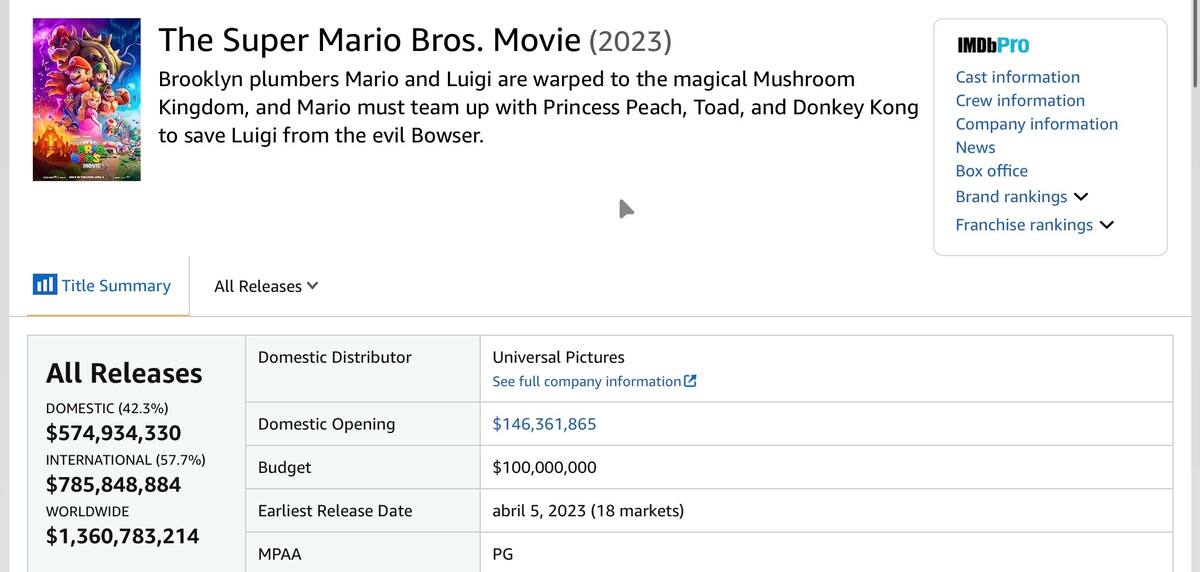Click the Universal Pictures distributor name
Image resolution: width=1200 pixels, height=572 pixels.
point(558,357)
